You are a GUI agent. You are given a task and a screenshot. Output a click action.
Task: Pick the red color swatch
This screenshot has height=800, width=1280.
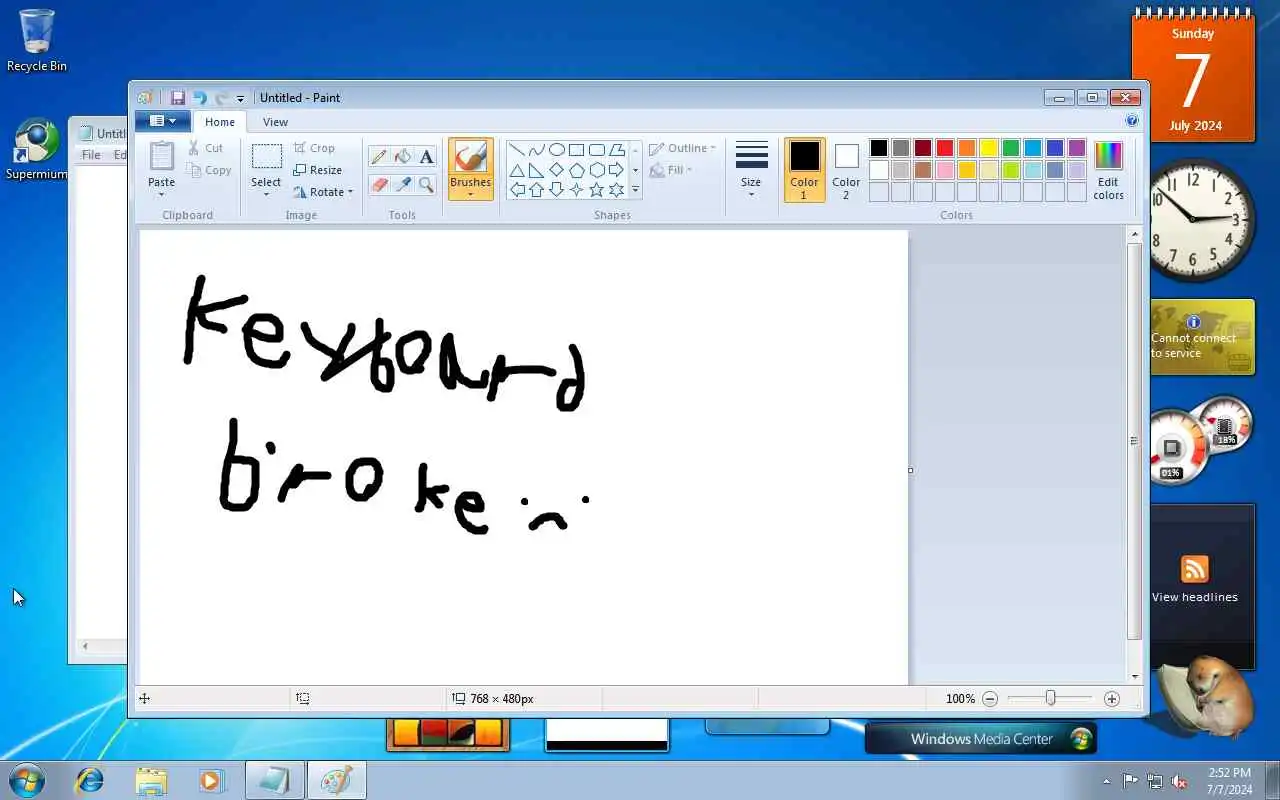[945, 148]
